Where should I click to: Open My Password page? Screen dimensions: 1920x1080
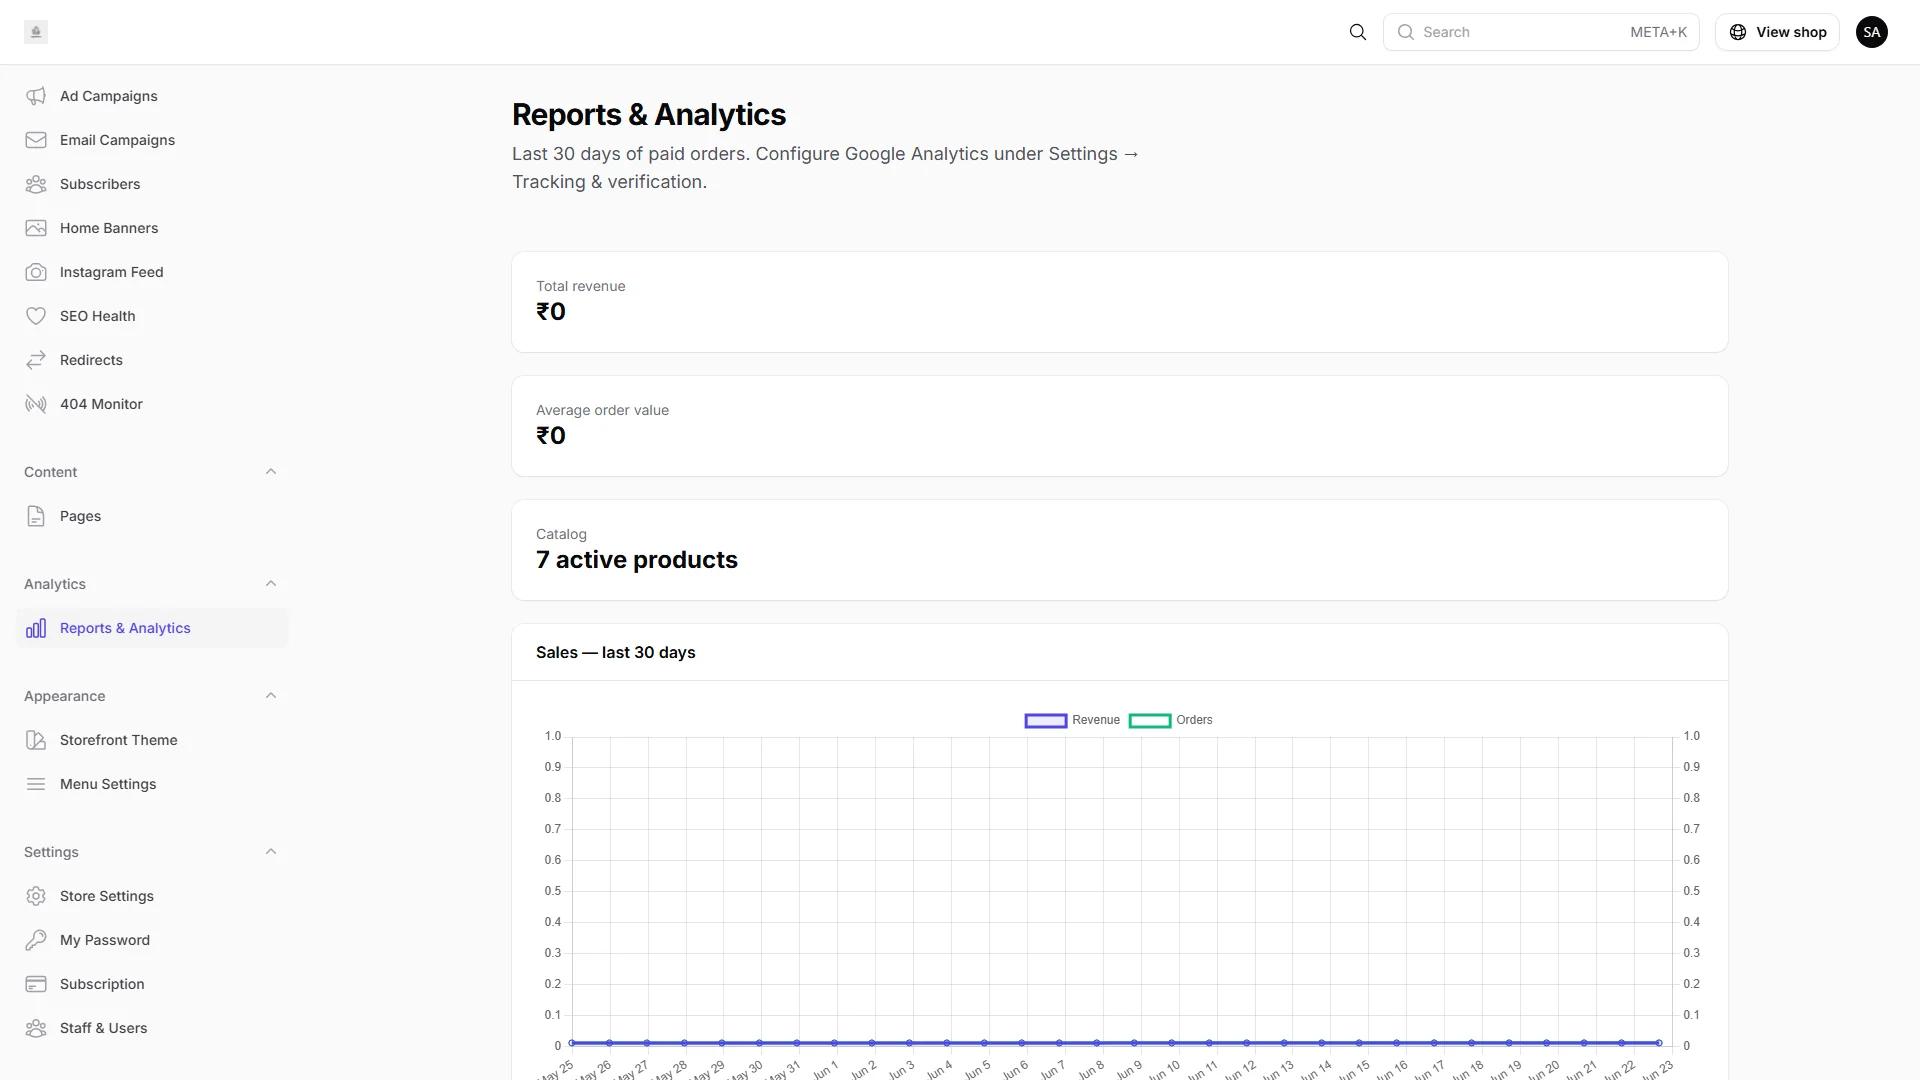click(x=152, y=940)
